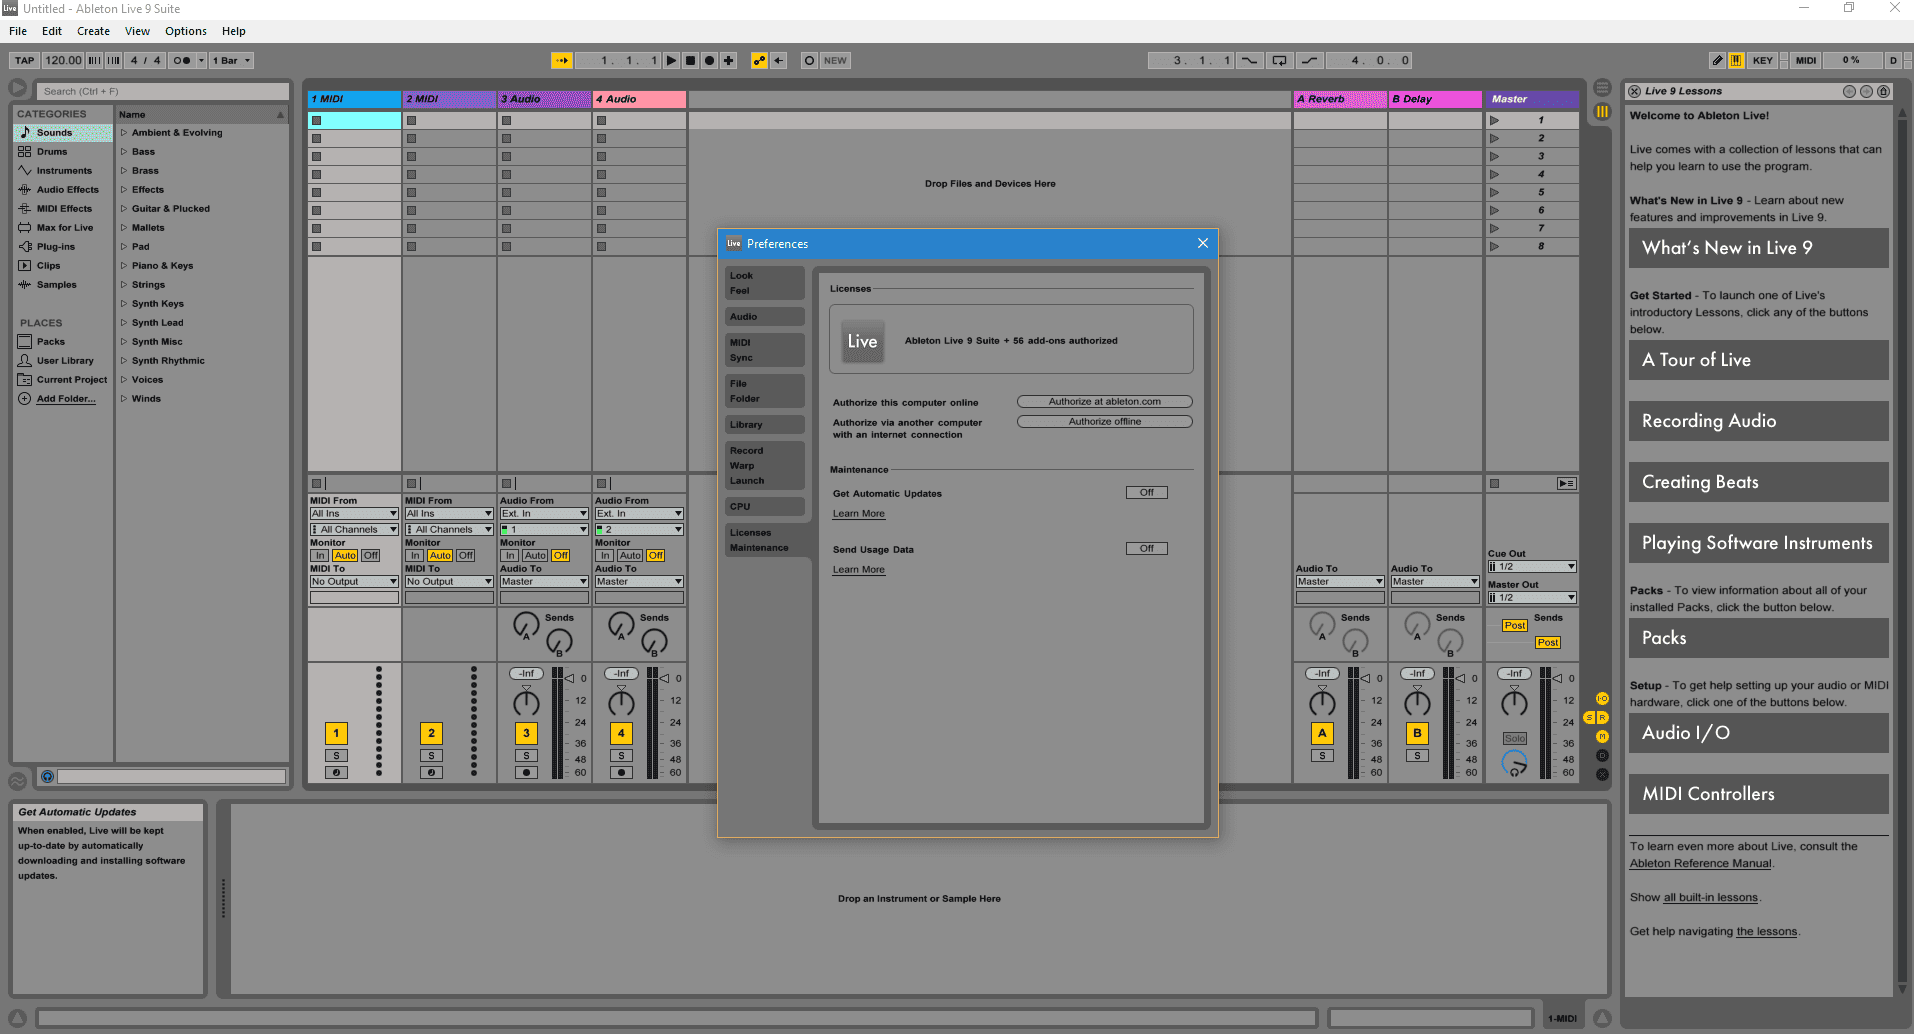Click the TAP tempo button
The height and width of the screenshot is (1034, 1914).
[25, 60]
